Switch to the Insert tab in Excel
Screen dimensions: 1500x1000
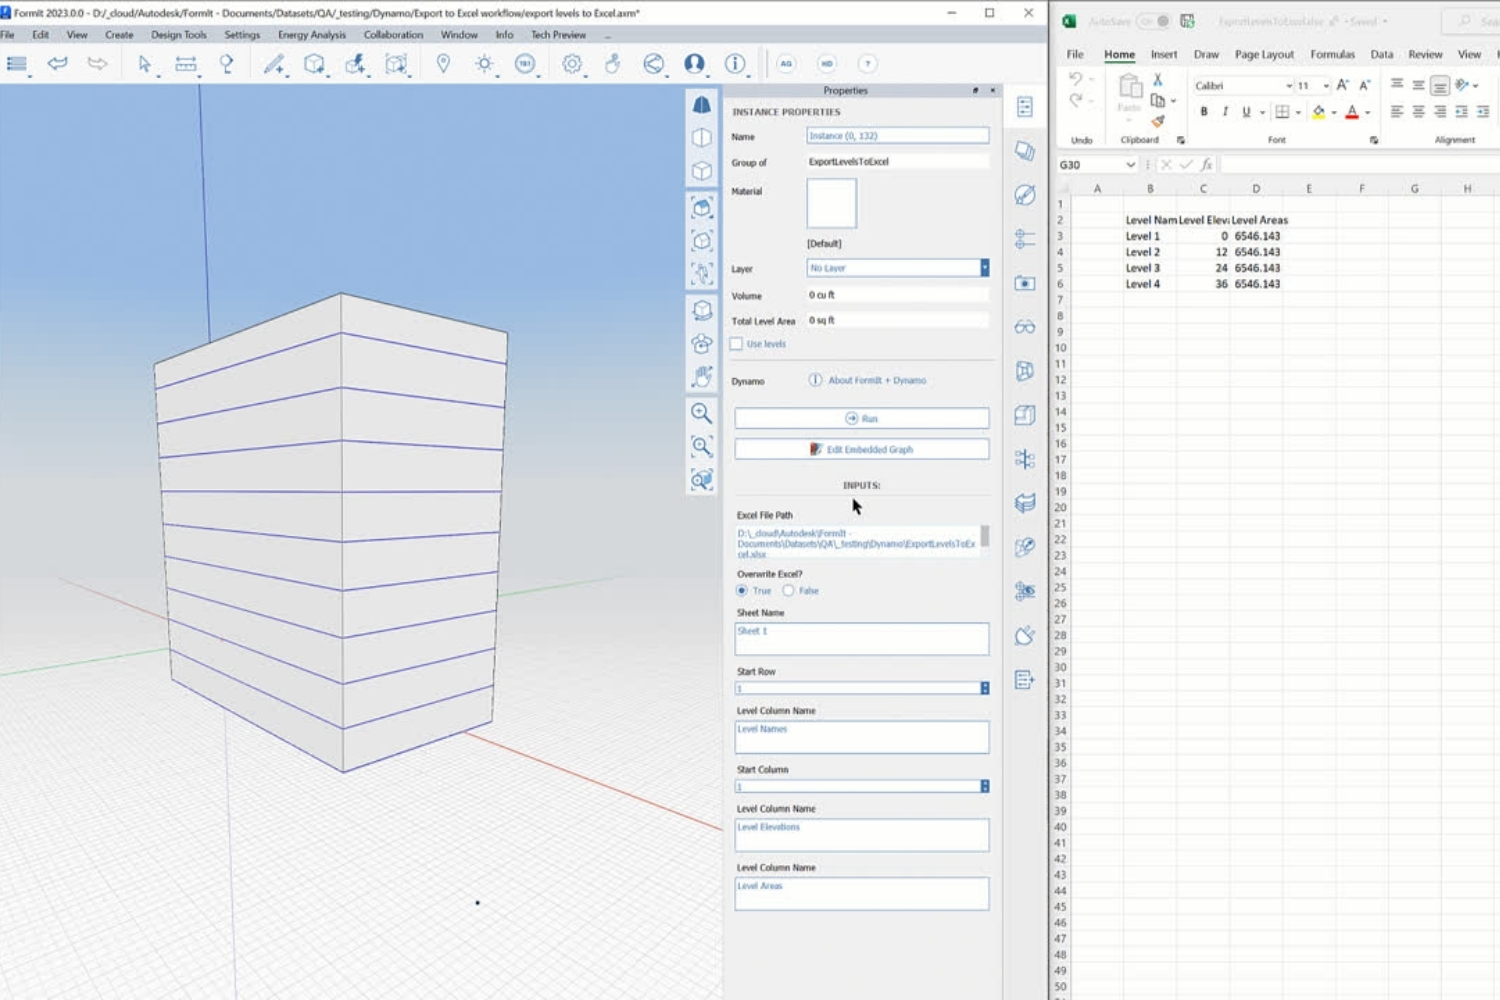click(x=1164, y=55)
